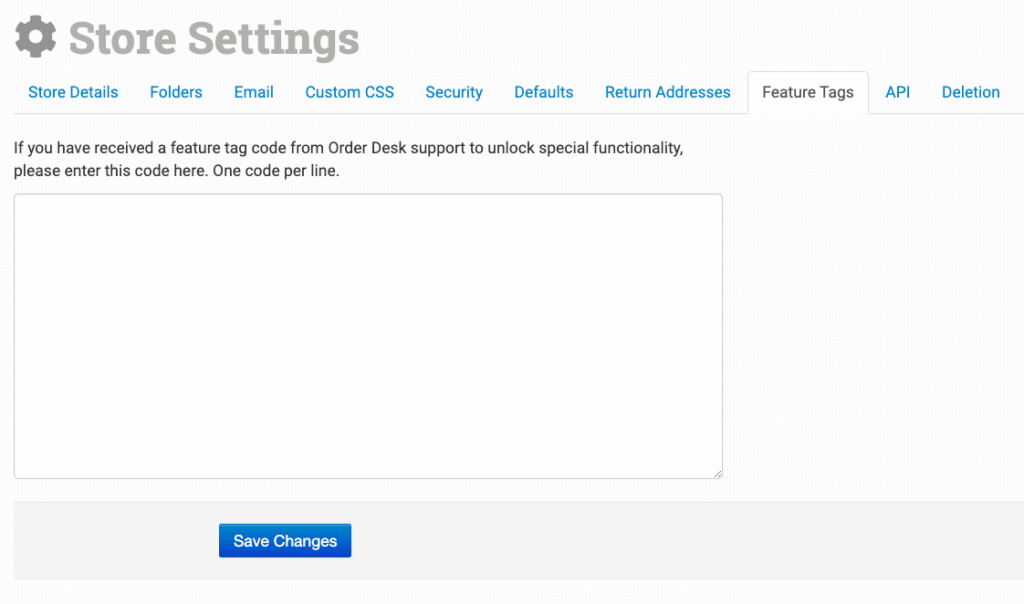Screen dimensions: 1024x604
Task: Focus the feature tag code text area
Action: click(x=368, y=336)
